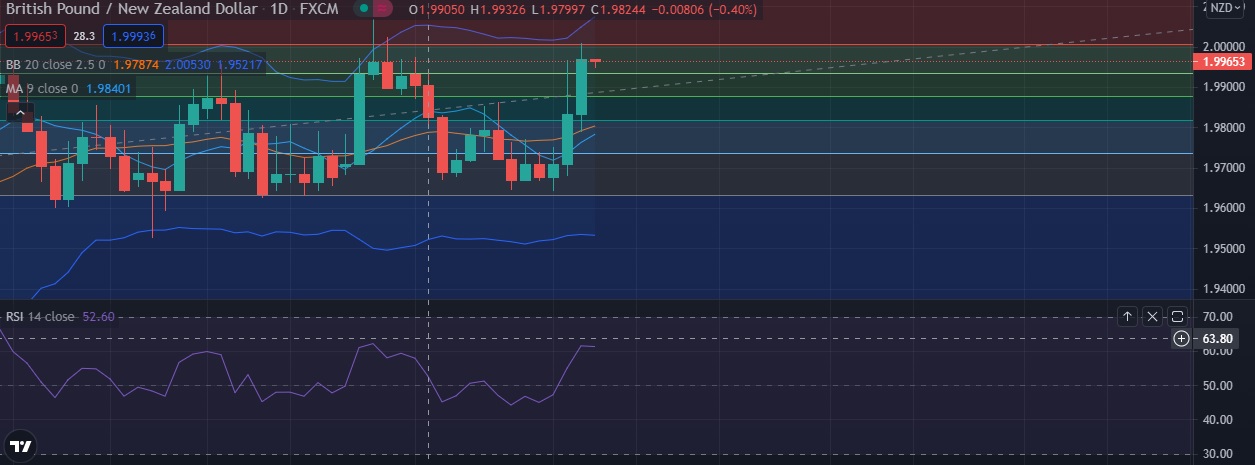Select the RSI 14 close indicator legend
Viewport: 1255px width, 465px height.
[x=40, y=317]
